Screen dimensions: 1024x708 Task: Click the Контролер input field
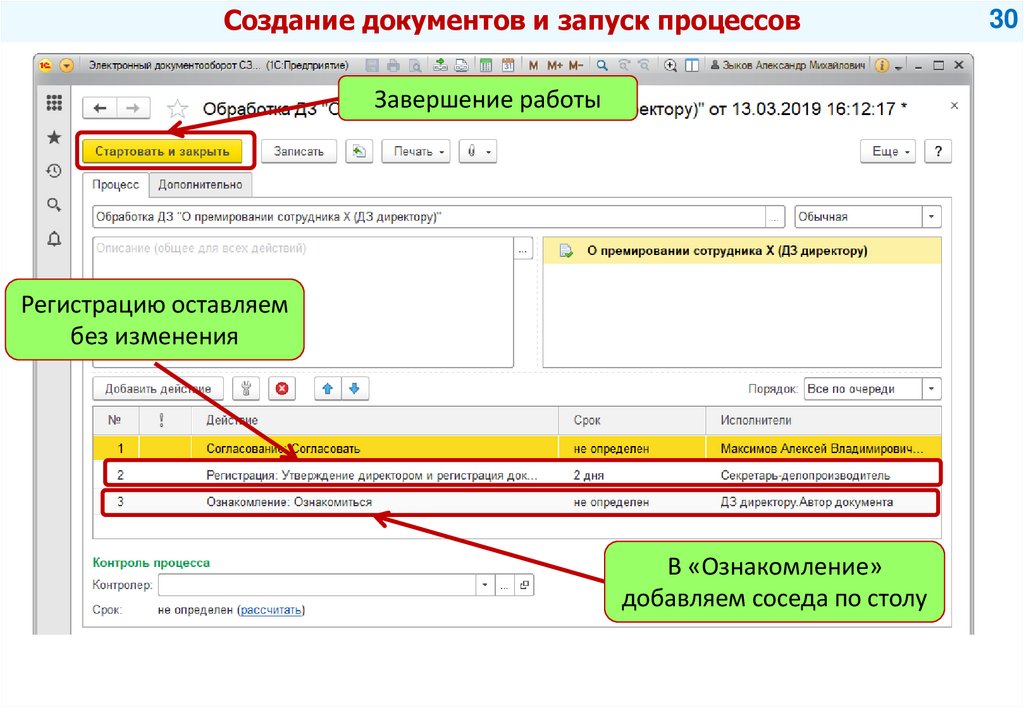tap(317, 585)
